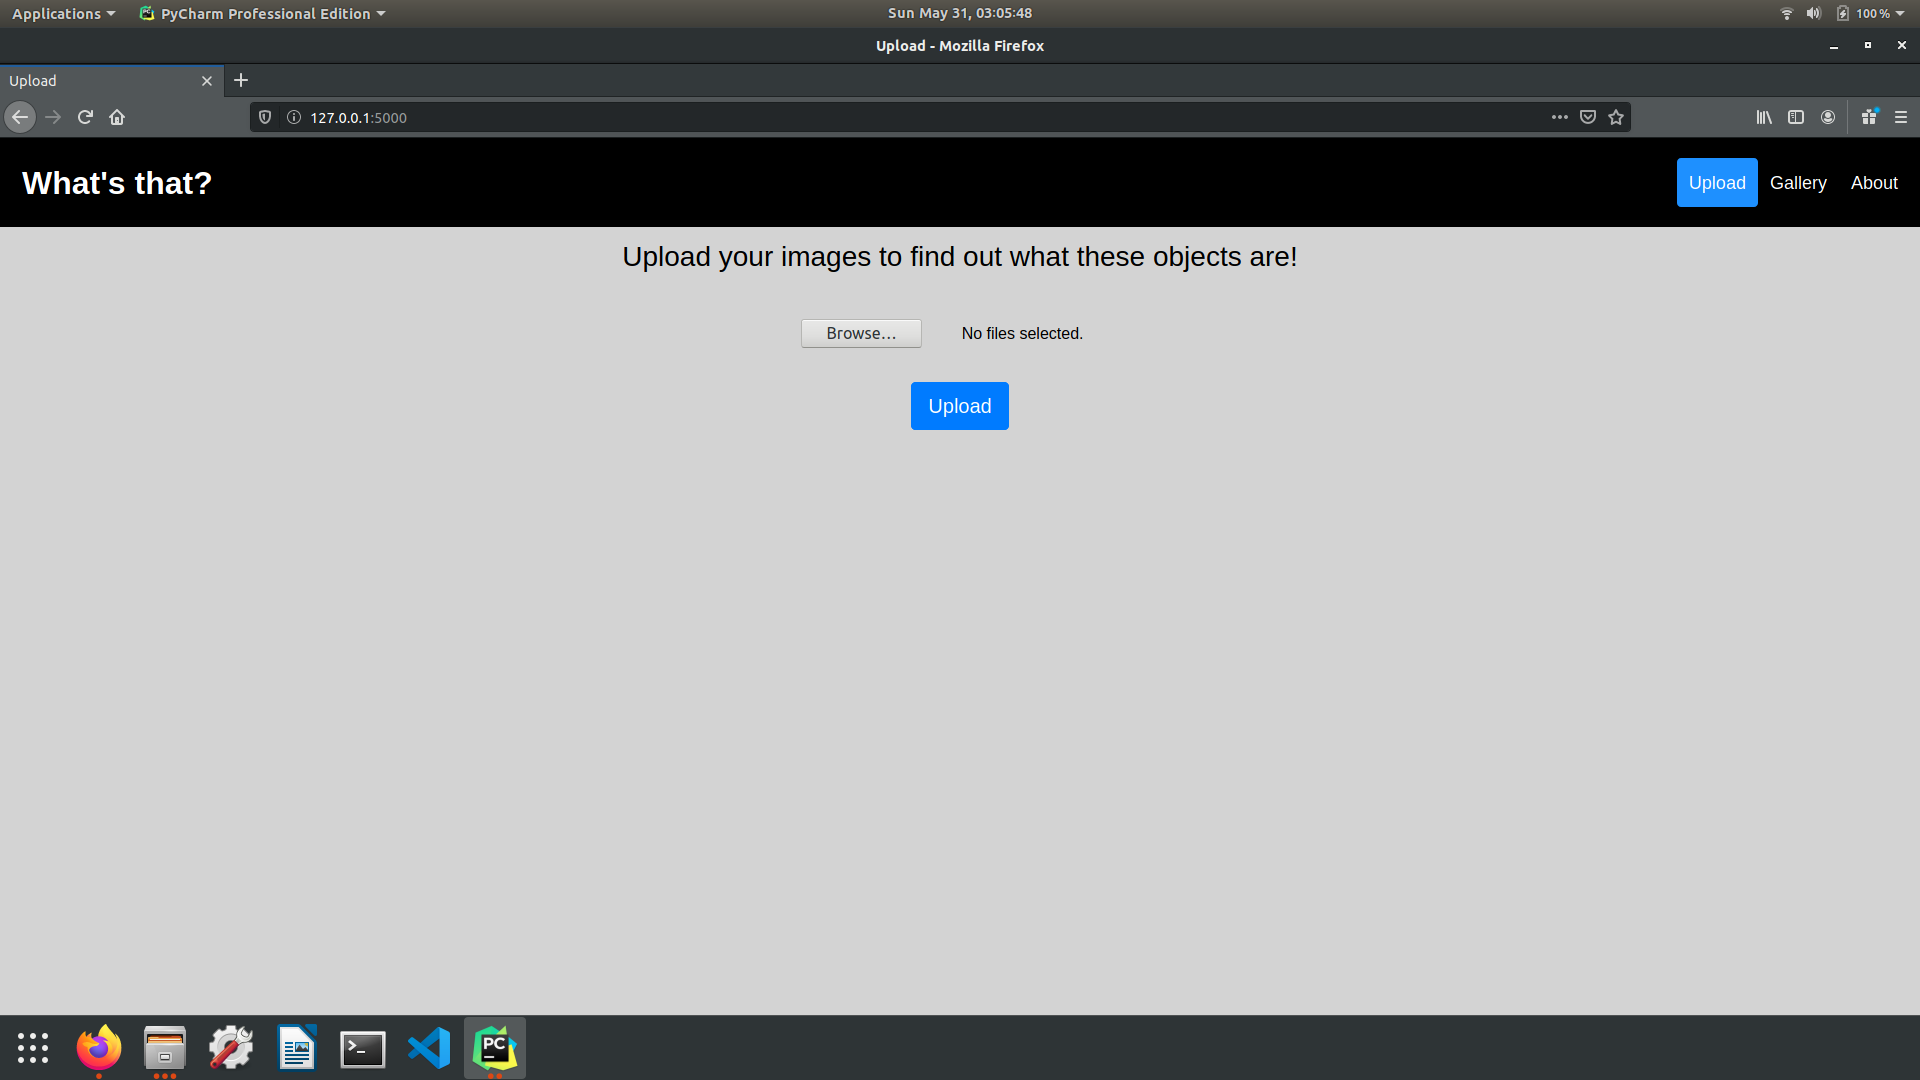Open the page actions three-dot menu
Viewport: 1920px width, 1080px height.
tap(1560, 117)
